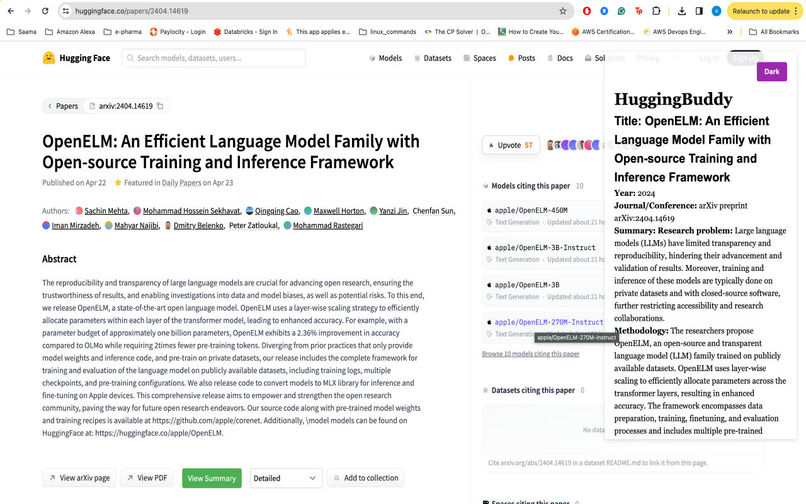Toggle the browser side panel icon
806x504 pixels.
coord(699,11)
